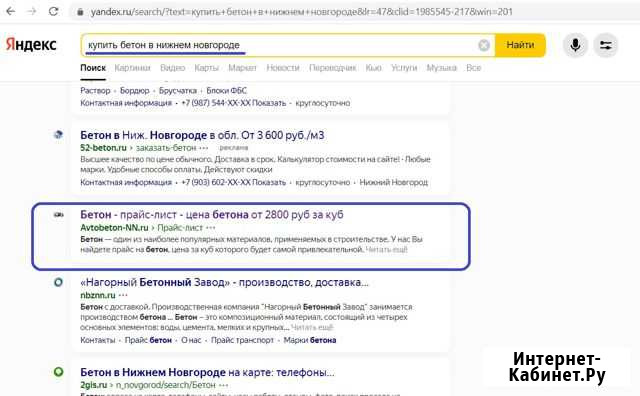
Task: Switch to the Маркет tab
Action: [242, 68]
